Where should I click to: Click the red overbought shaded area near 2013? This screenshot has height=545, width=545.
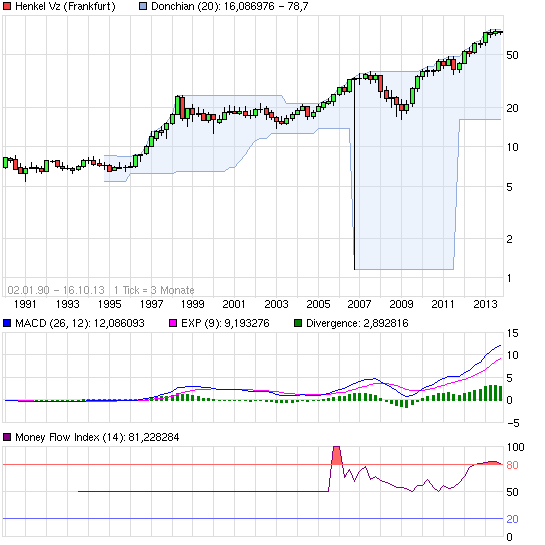488,463
